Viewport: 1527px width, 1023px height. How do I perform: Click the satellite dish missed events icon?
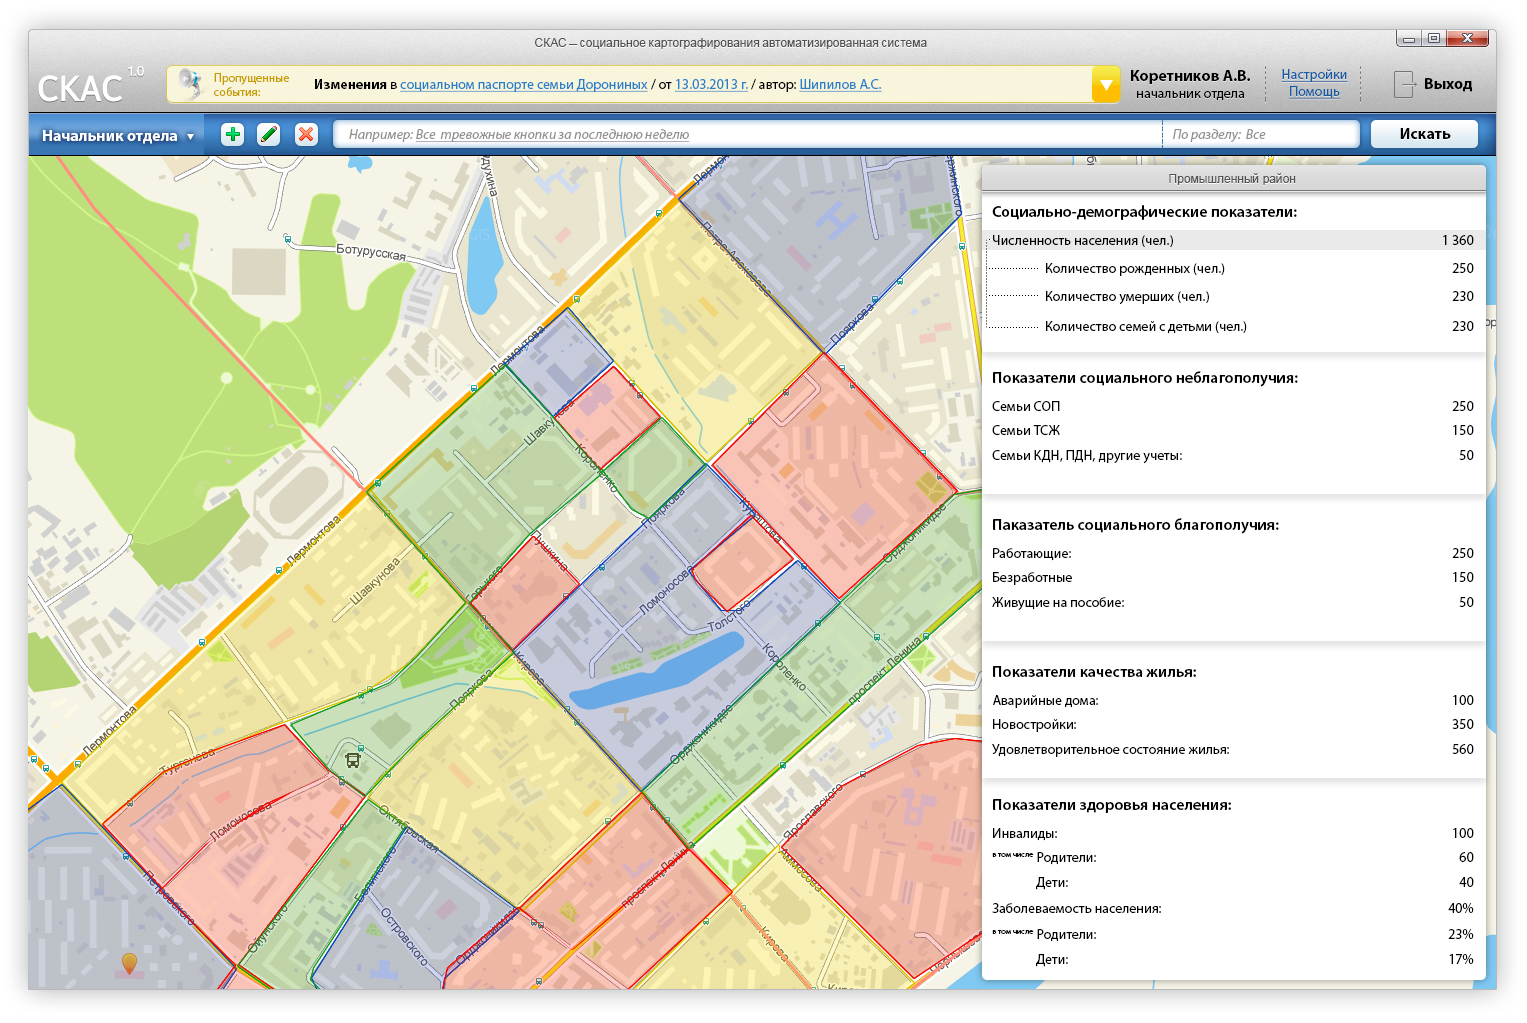tap(188, 84)
